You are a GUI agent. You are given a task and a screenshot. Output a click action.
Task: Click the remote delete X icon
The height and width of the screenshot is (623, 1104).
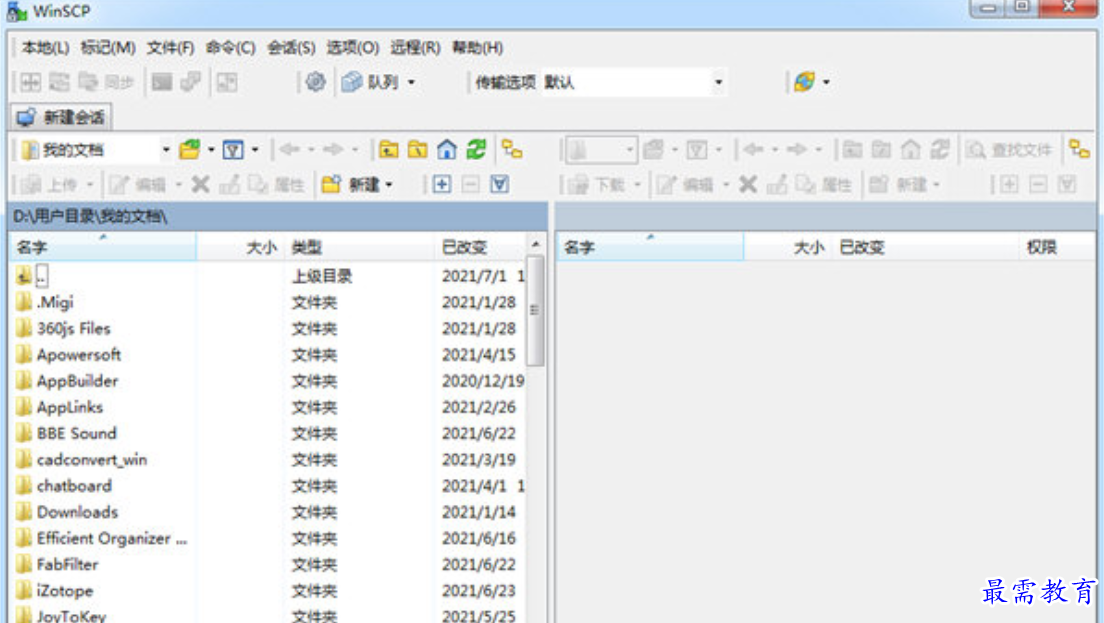[748, 185]
